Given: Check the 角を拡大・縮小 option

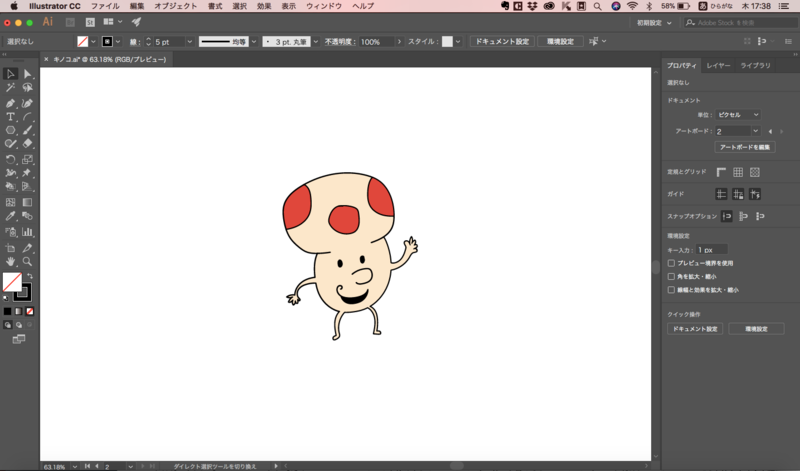Looking at the screenshot, I should point(671,277).
